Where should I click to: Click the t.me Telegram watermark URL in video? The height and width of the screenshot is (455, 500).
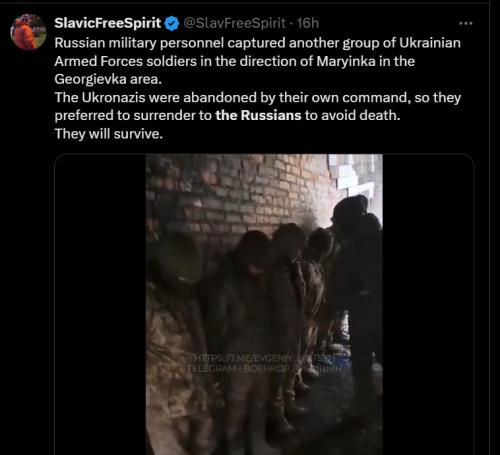[270, 358]
